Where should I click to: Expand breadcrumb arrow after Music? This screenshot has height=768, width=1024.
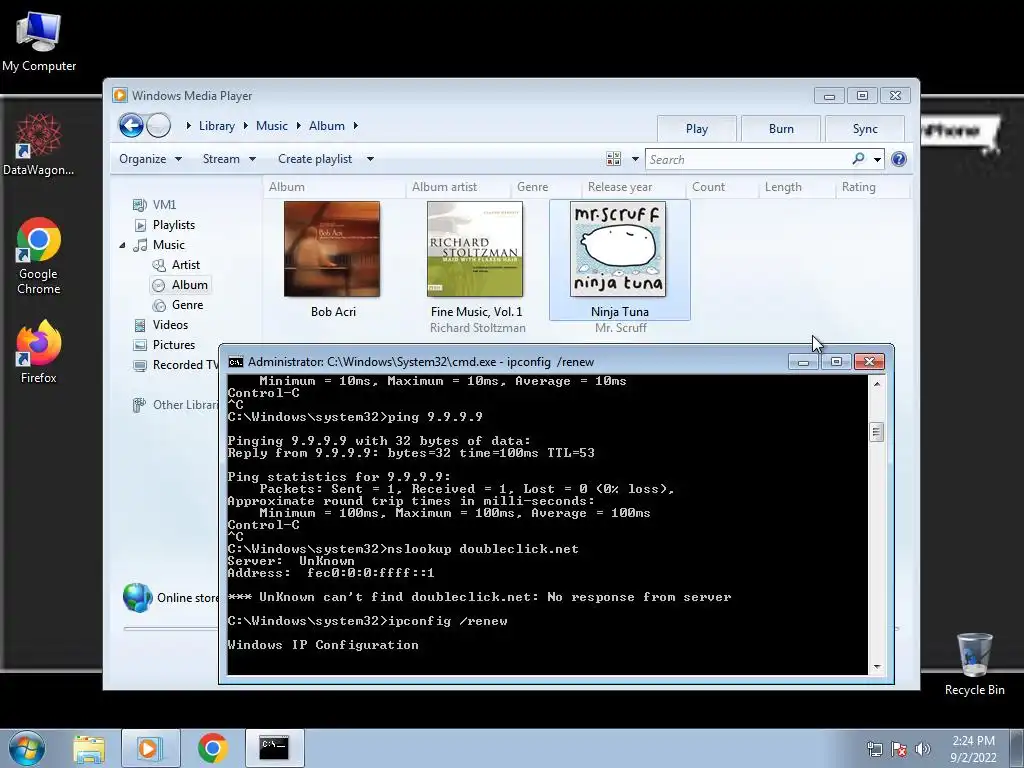coord(298,125)
